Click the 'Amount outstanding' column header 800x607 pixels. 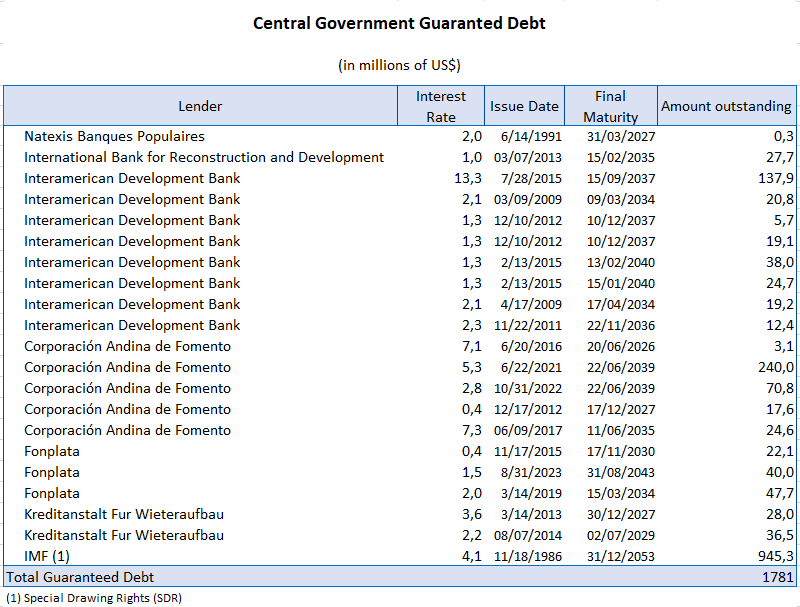pyautogui.click(x=727, y=106)
